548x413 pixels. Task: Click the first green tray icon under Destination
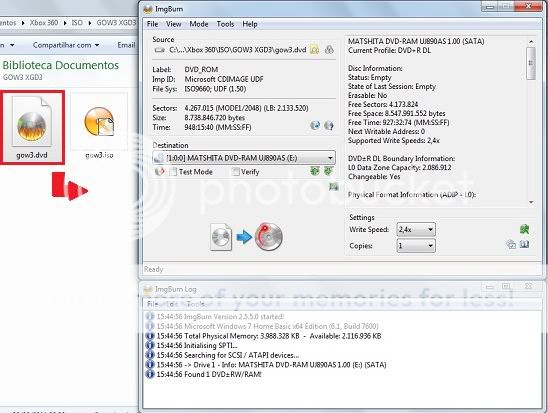[315, 171]
